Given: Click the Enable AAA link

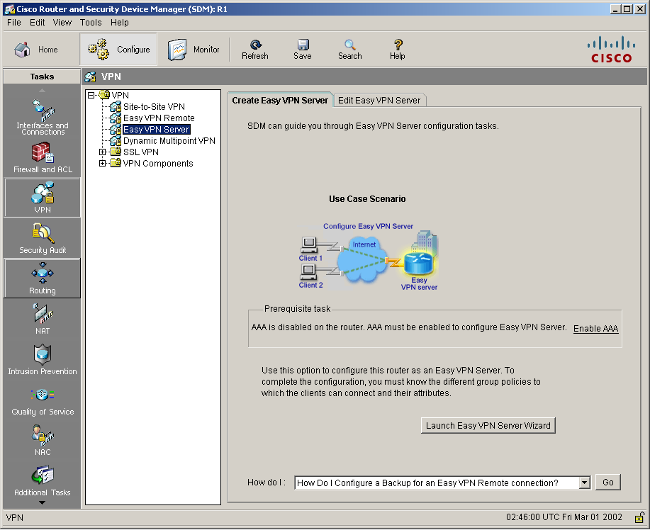Looking at the screenshot, I should (x=596, y=329).
